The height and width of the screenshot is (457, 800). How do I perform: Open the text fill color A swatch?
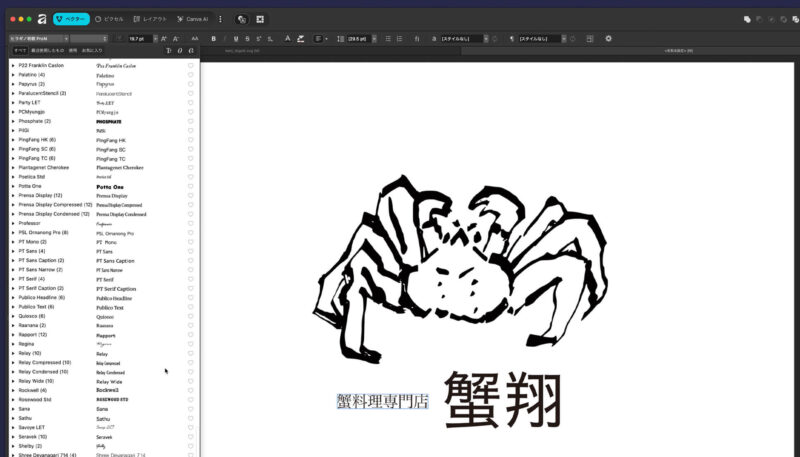pyautogui.click(x=288, y=39)
